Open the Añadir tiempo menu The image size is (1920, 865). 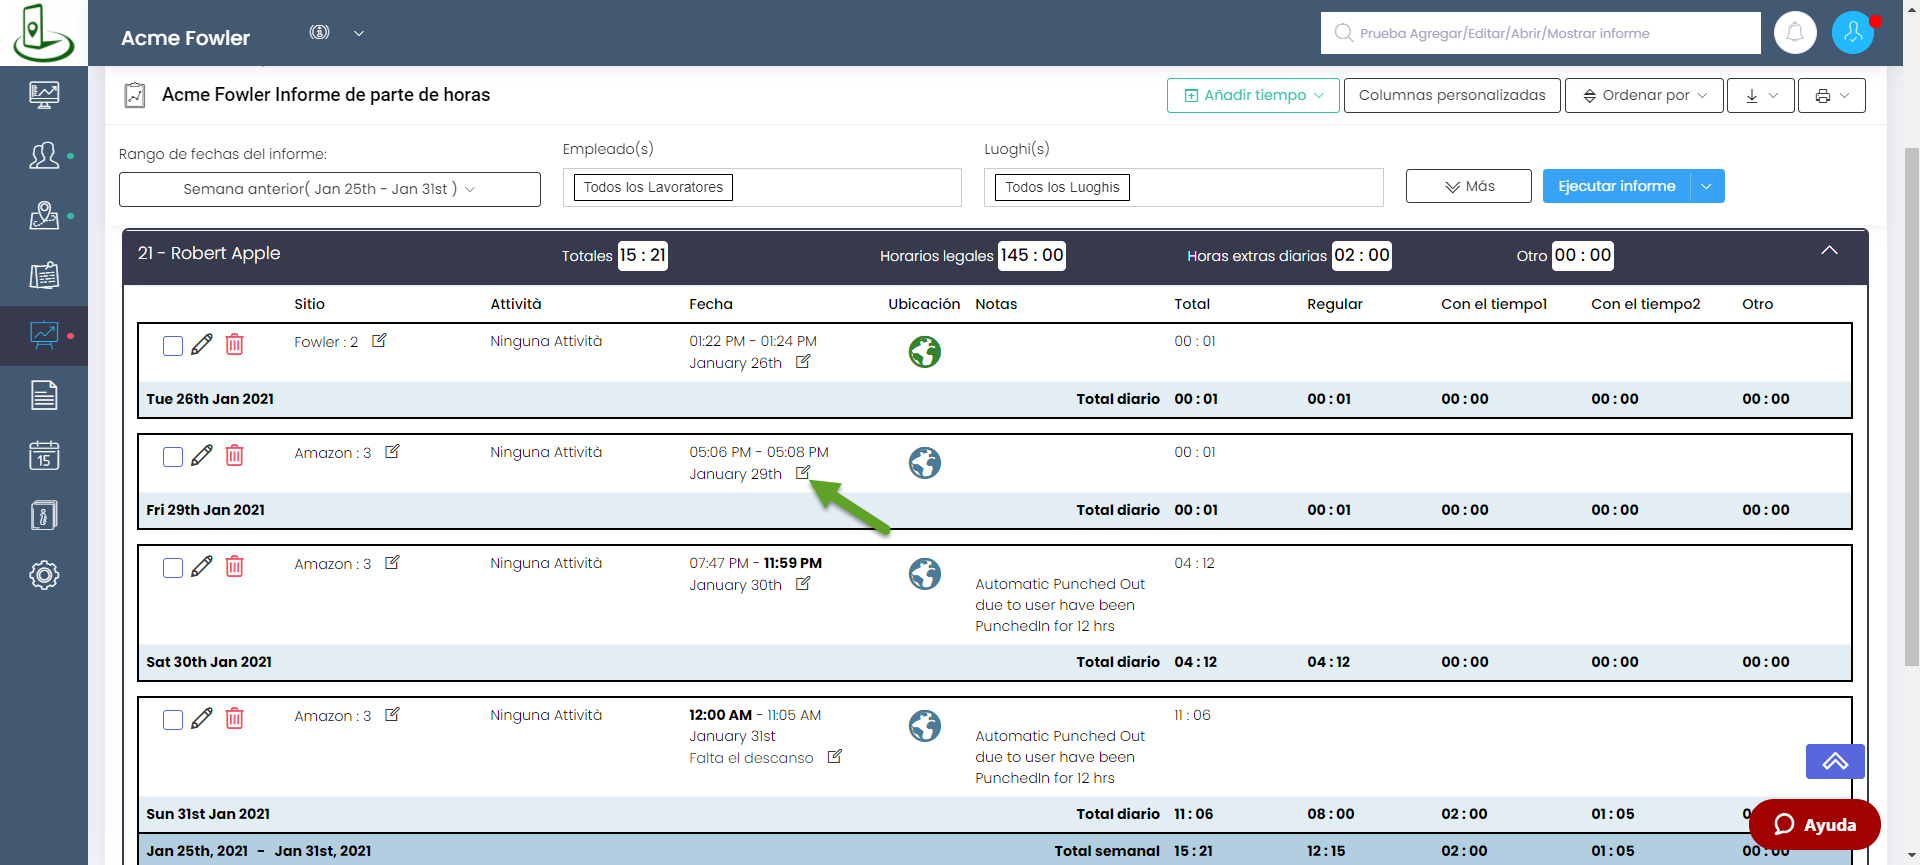click(x=1253, y=96)
